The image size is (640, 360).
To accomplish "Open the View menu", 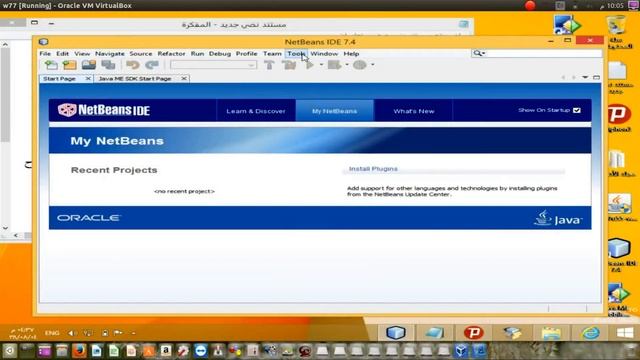I will (x=82, y=53).
